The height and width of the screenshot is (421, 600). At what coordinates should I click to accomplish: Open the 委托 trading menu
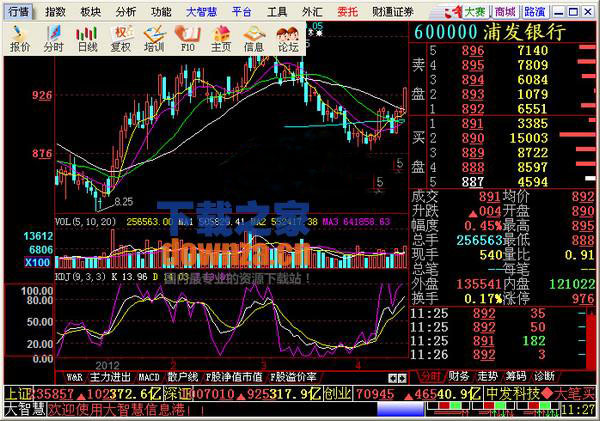tap(347, 12)
